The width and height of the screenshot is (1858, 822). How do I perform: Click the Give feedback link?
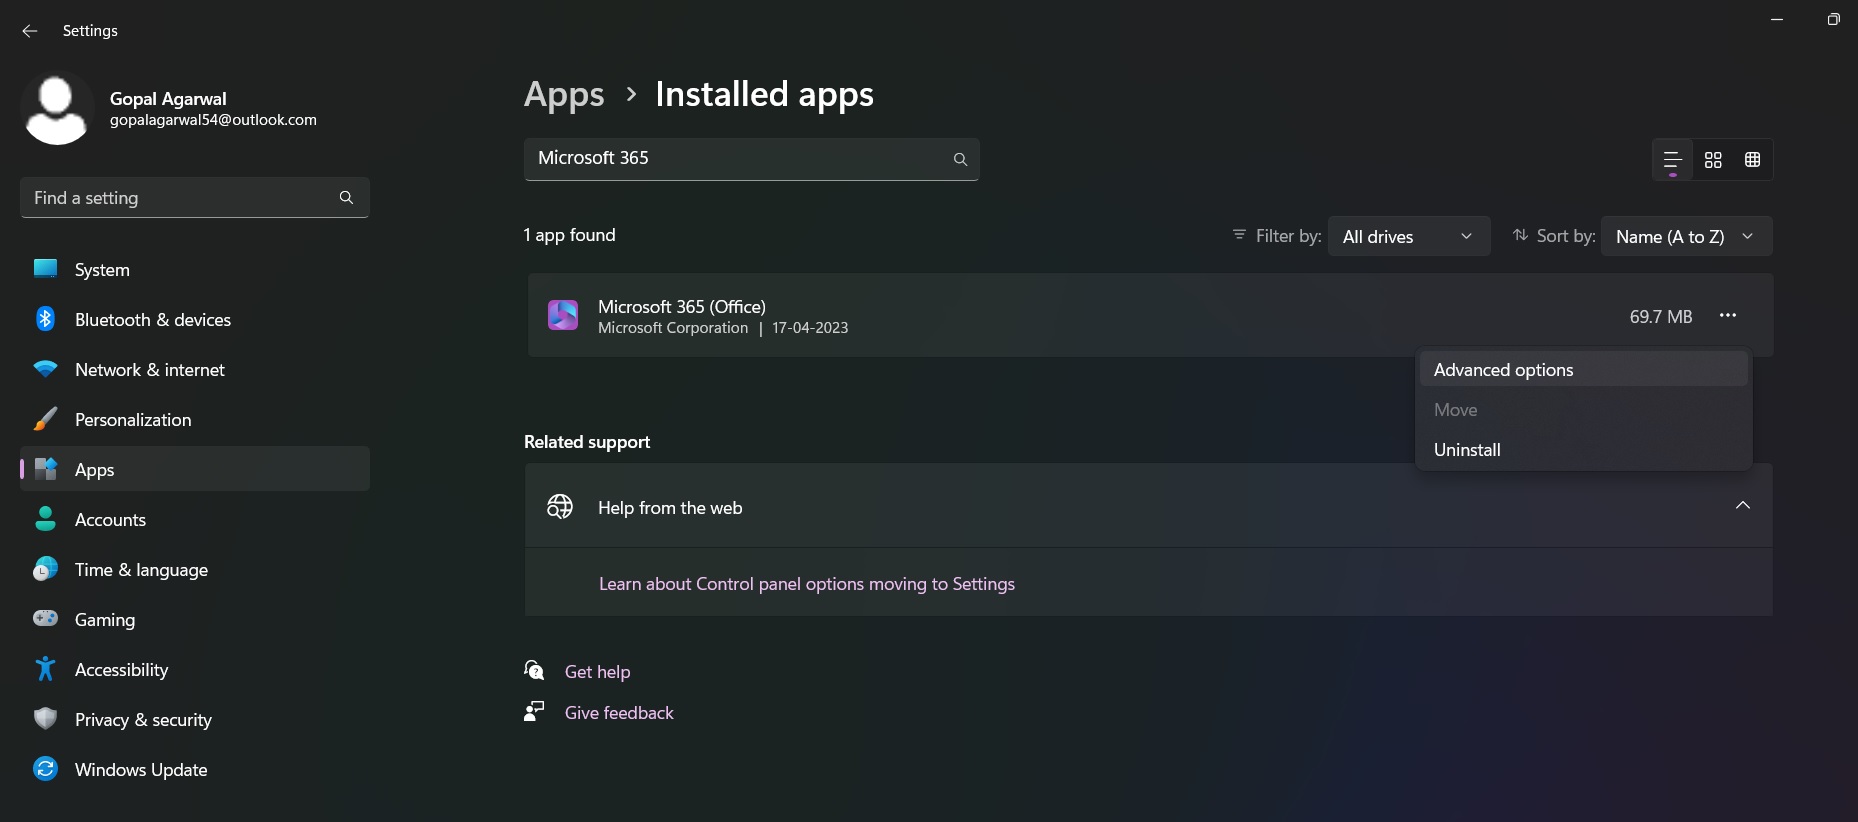tap(619, 713)
